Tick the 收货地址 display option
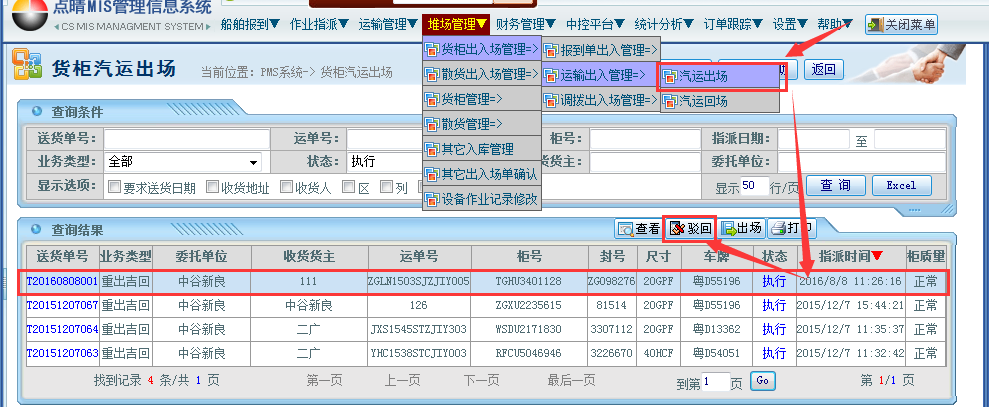 213,187
